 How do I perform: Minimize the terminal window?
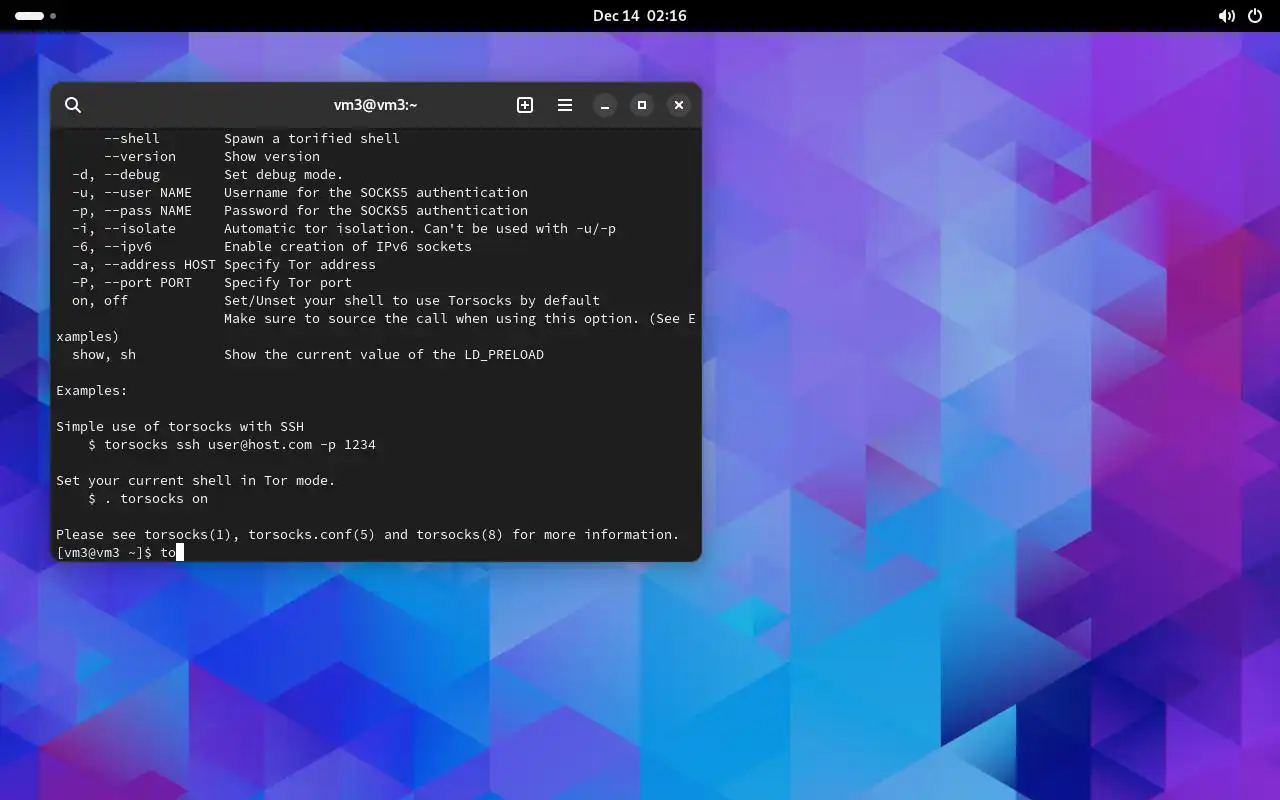click(x=605, y=105)
